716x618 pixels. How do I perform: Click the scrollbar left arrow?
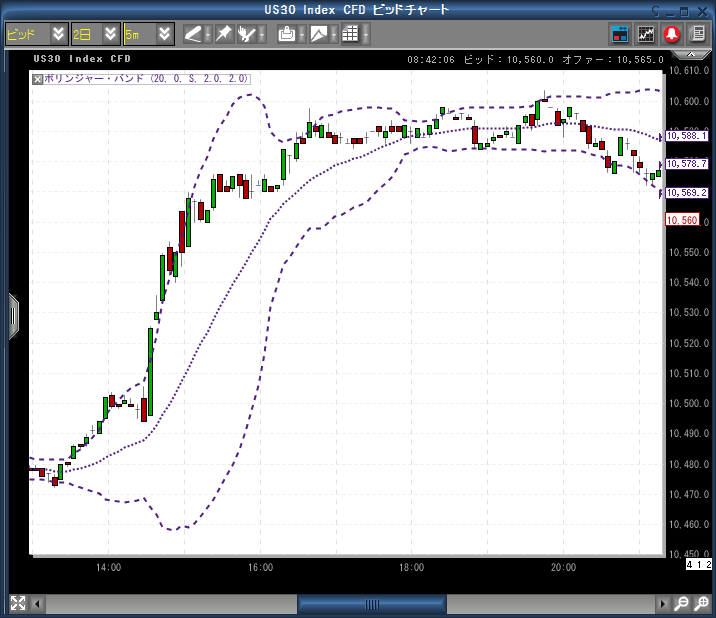(x=39, y=603)
